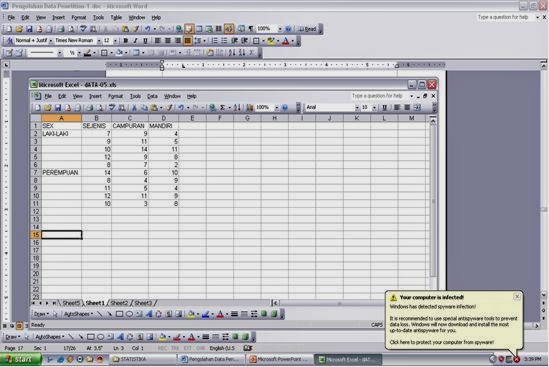Click Paste icon in Excel toolbar

(153, 108)
